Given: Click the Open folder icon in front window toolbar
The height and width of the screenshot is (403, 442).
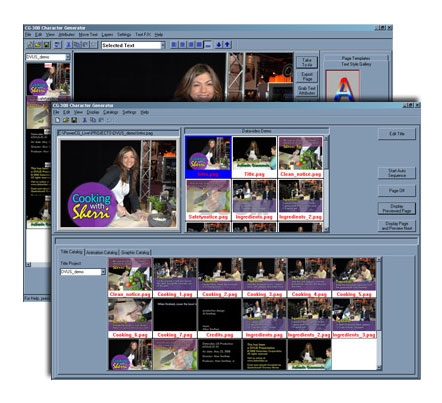Looking at the screenshot, I should 66,120.
